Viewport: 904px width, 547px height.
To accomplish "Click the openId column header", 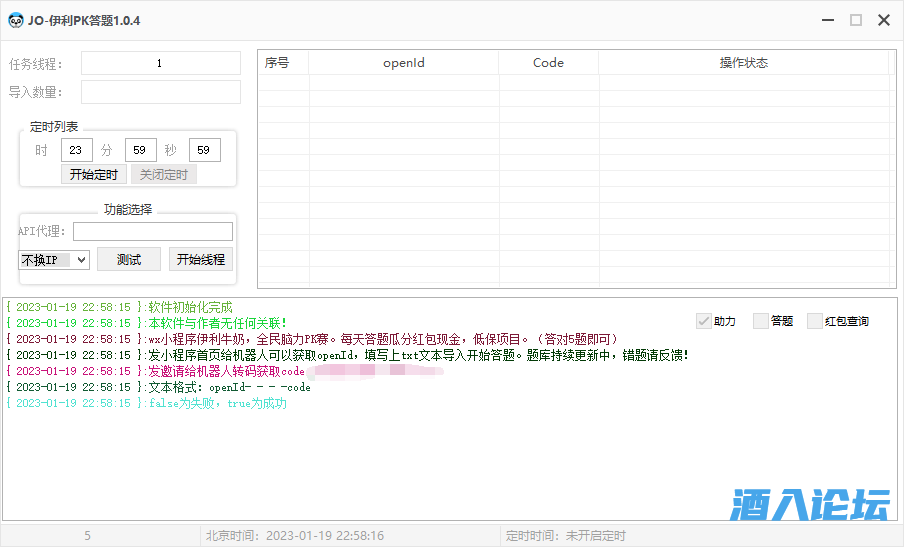I will (403, 63).
